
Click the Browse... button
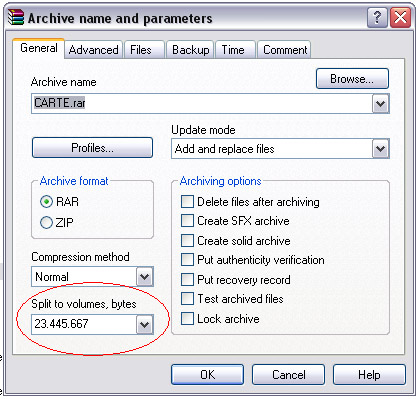point(352,79)
